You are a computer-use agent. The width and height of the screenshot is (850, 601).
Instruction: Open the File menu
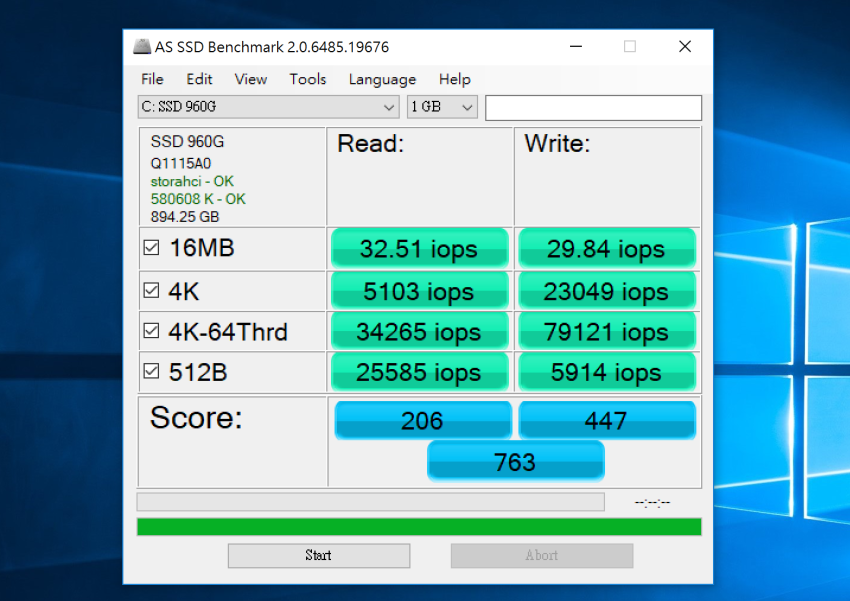pyautogui.click(x=151, y=79)
